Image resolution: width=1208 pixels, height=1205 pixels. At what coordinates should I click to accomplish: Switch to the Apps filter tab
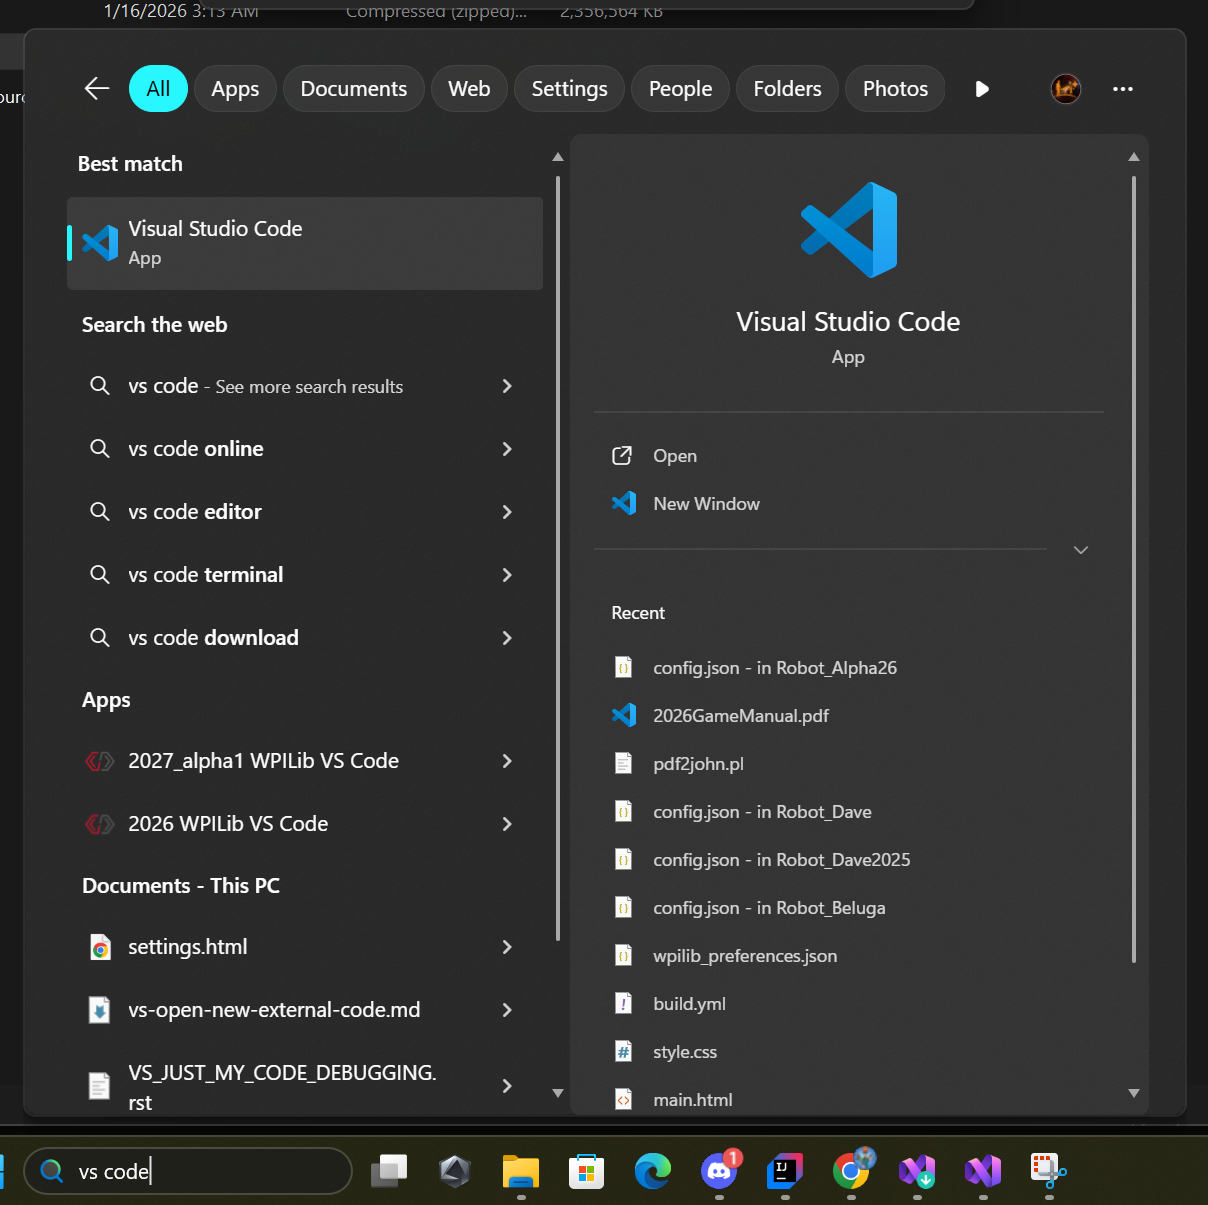(x=235, y=89)
